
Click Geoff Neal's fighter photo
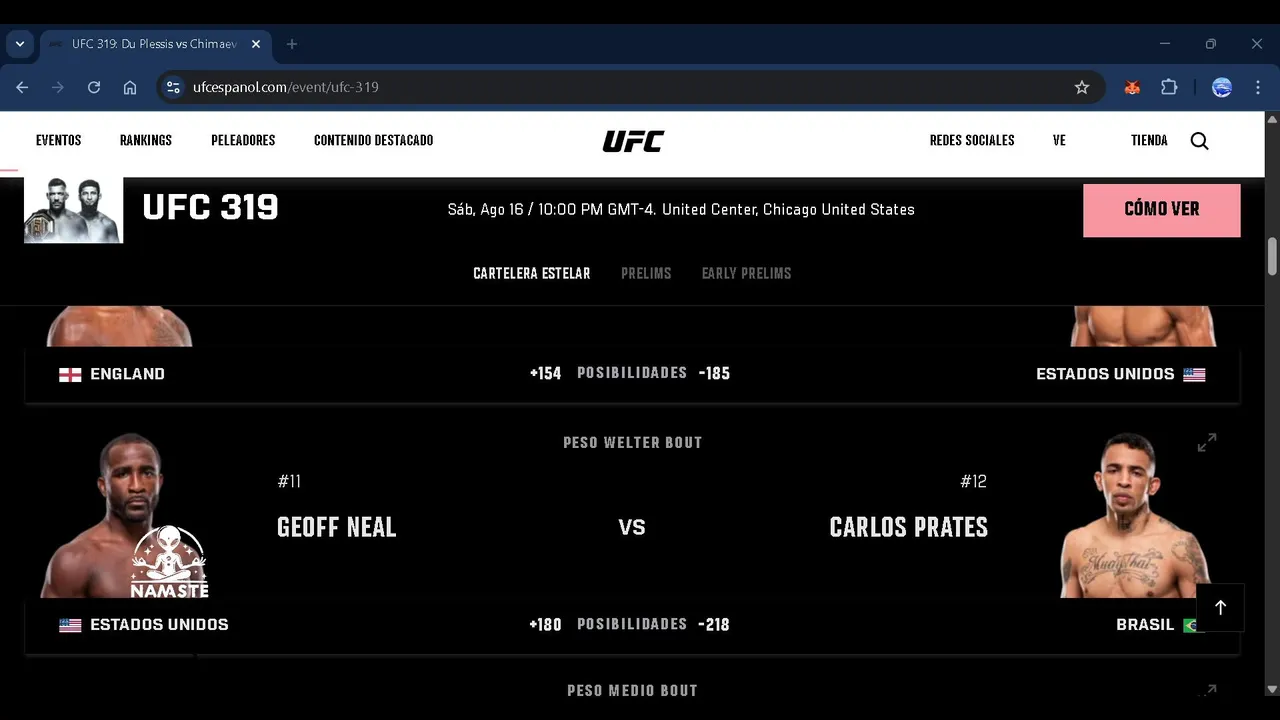125,515
